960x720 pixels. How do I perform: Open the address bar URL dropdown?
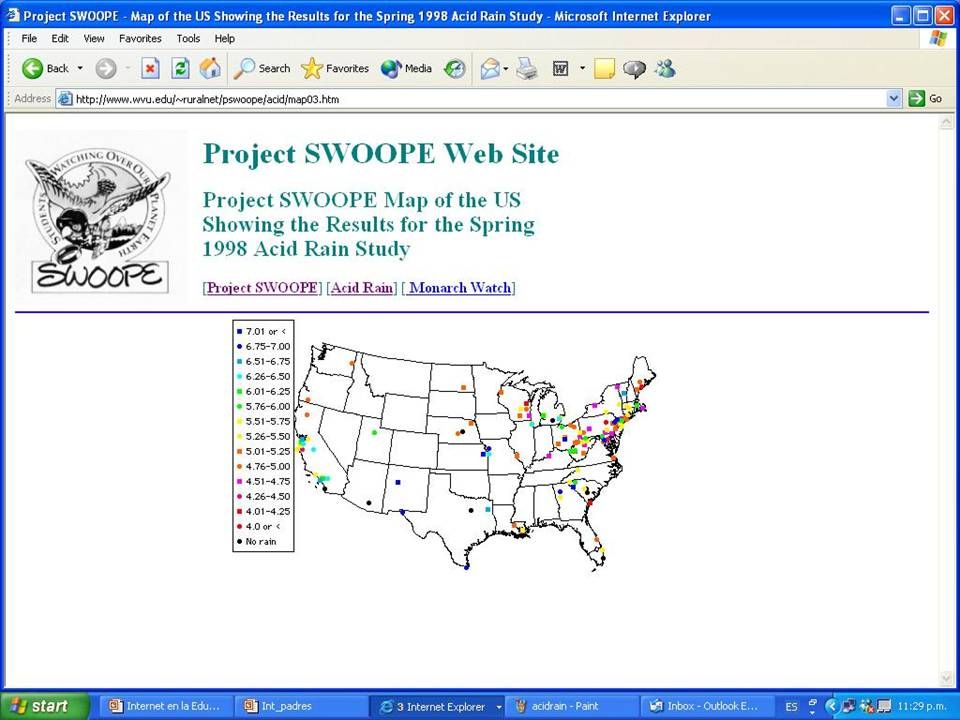(894, 99)
